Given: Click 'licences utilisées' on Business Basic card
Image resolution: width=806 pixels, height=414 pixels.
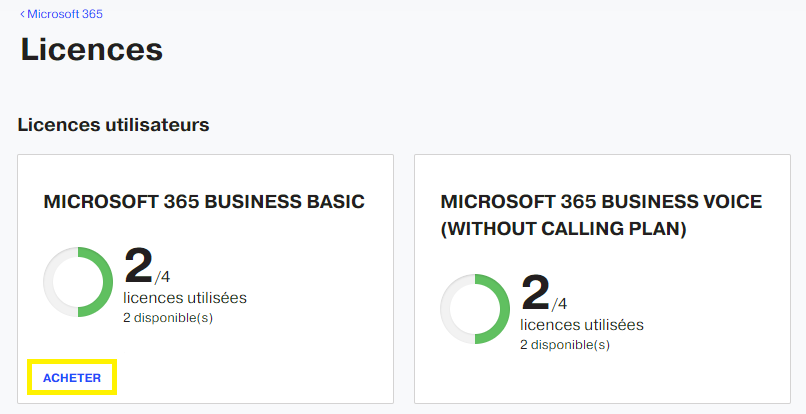Looking at the screenshot, I should (185, 298).
